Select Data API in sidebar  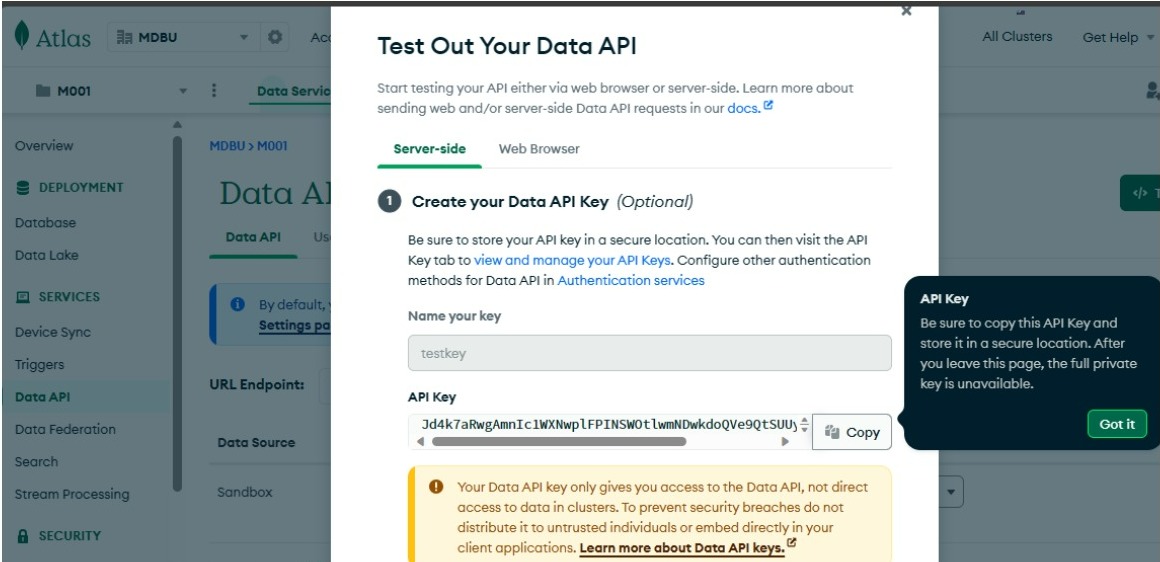[42, 397]
